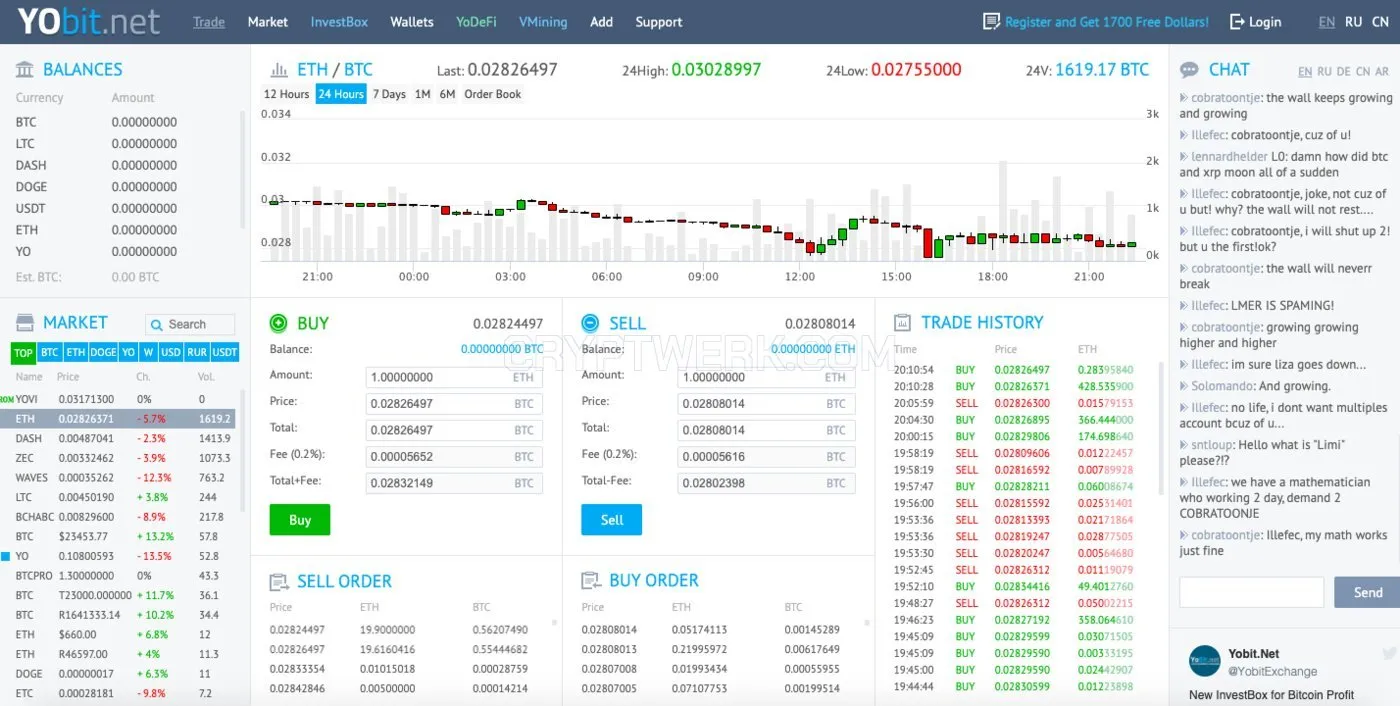1400x706 pixels.
Task: Click the Buy Order list icon
Action: [x=590, y=580]
